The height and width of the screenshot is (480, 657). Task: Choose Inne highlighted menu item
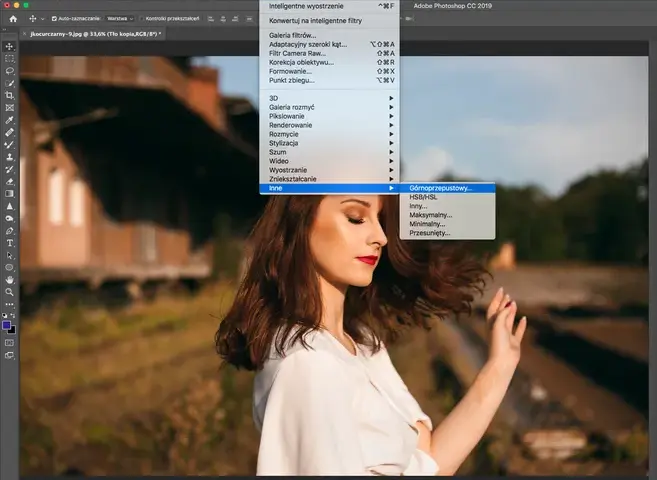(x=329, y=188)
